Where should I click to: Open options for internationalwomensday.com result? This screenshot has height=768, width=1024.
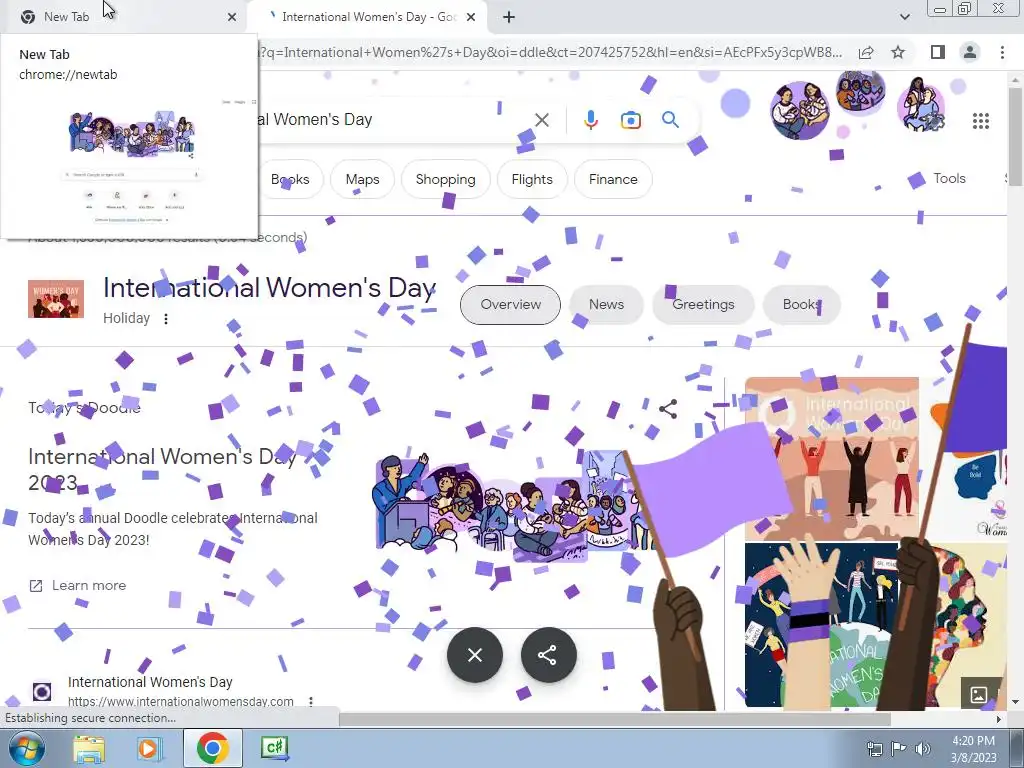(311, 701)
